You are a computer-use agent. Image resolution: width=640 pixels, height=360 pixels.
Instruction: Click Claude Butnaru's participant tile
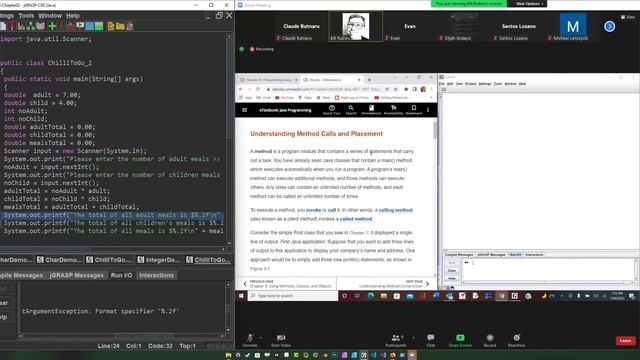click(301, 27)
